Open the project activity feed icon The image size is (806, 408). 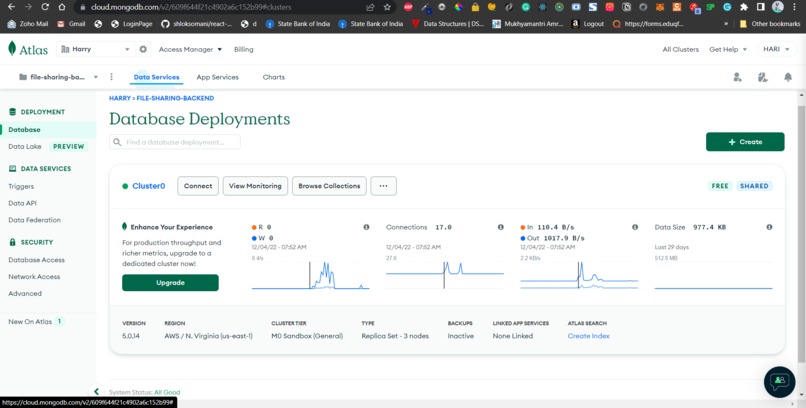tap(763, 77)
